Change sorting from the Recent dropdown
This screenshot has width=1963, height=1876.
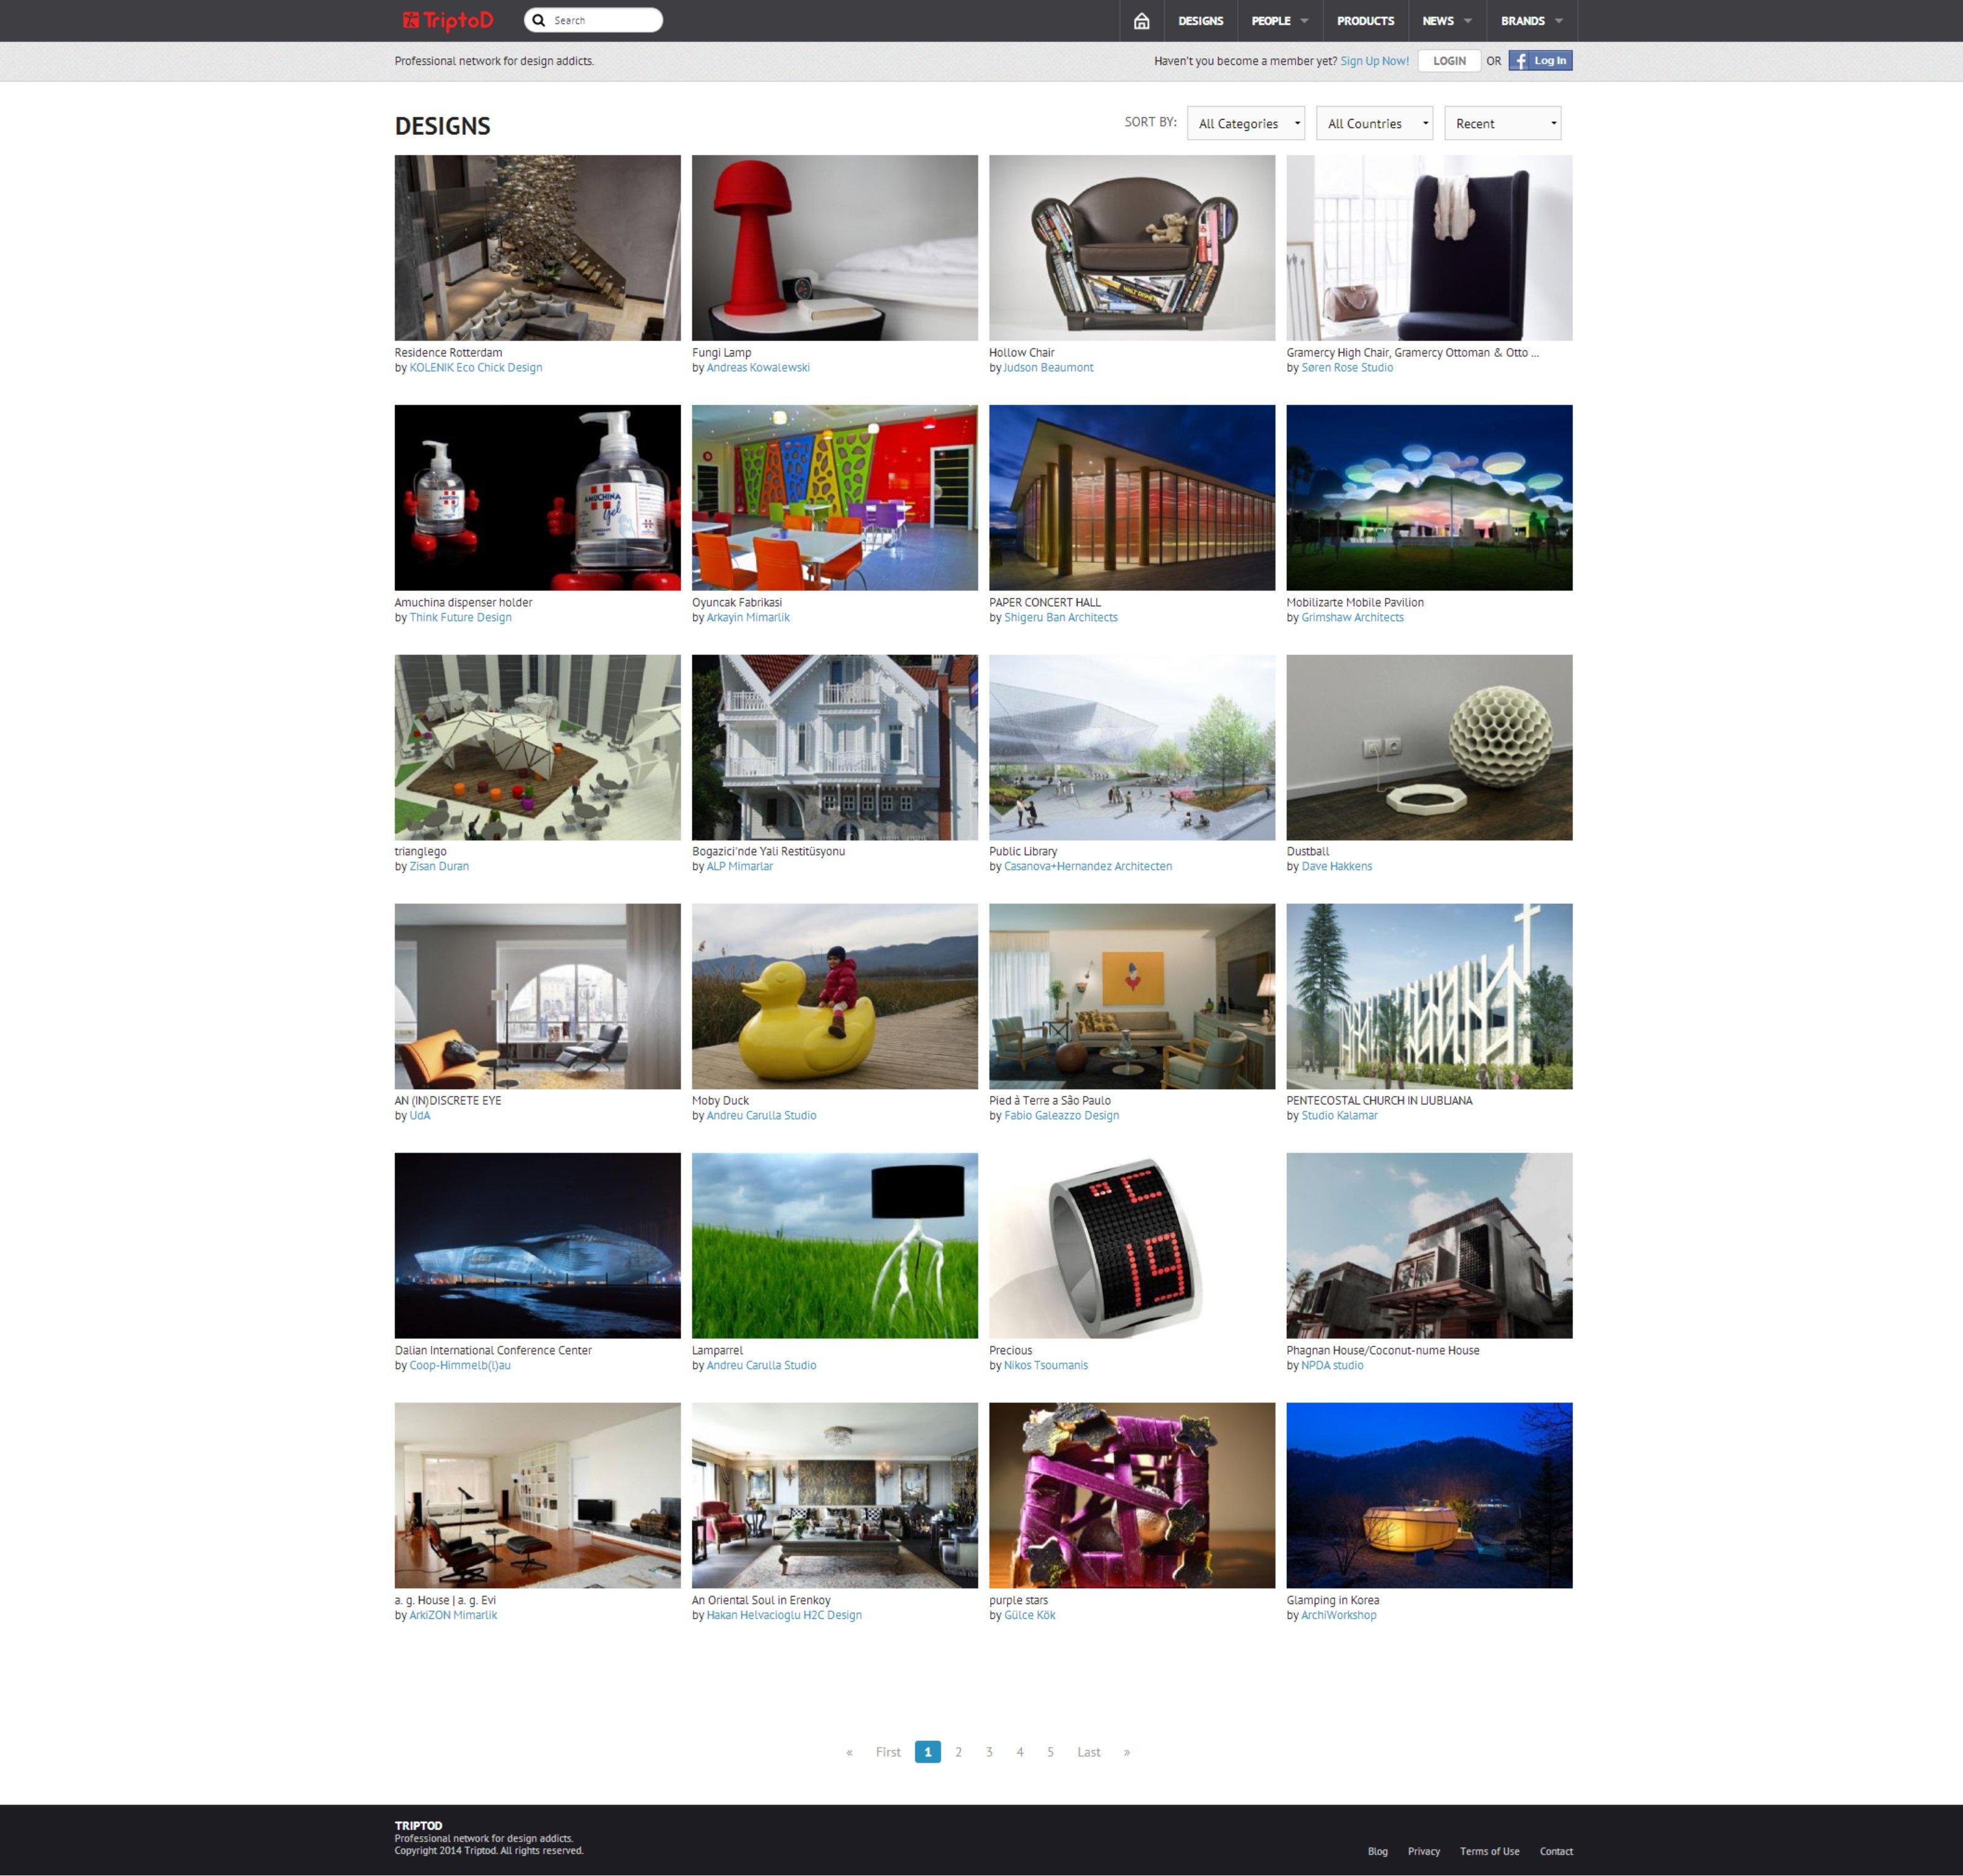pos(1502,124)
